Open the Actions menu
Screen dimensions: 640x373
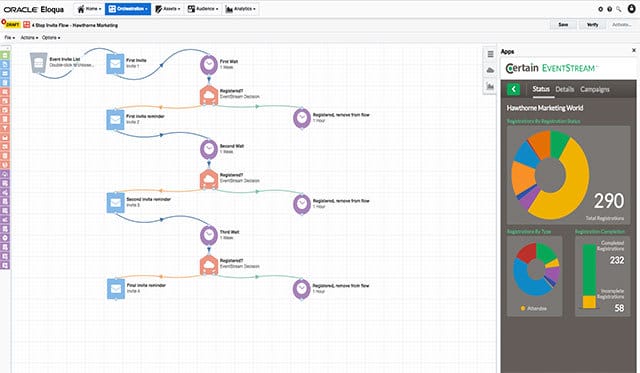(x=29, y=38)
